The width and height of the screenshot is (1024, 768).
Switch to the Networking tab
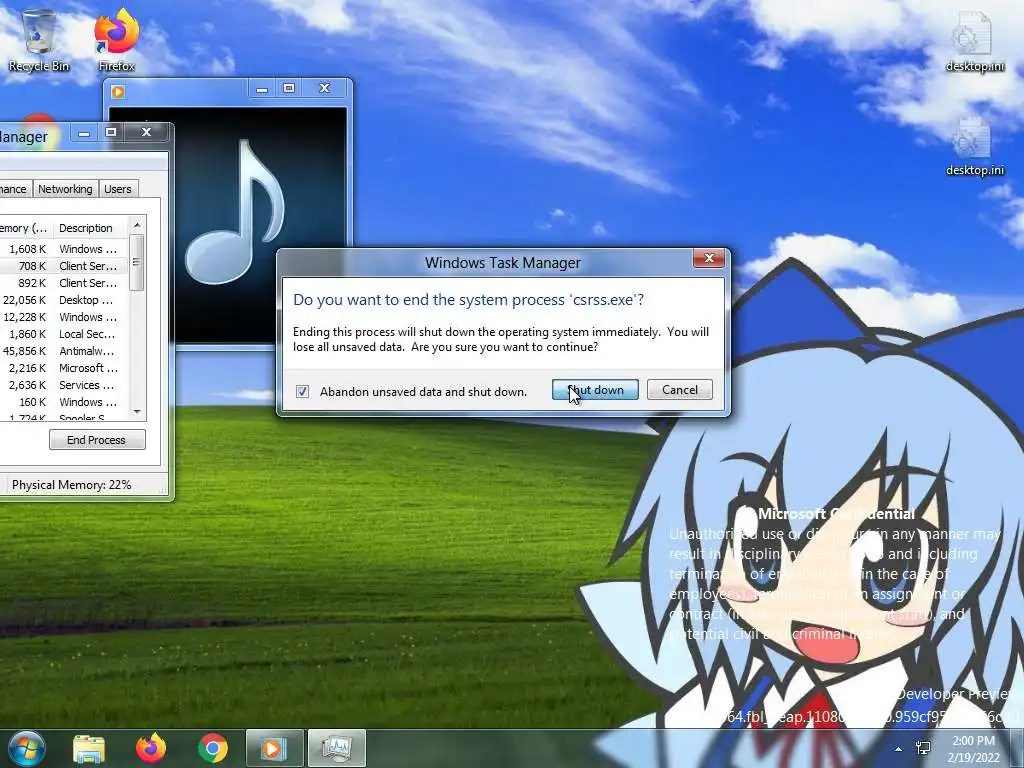click(65, 189)
